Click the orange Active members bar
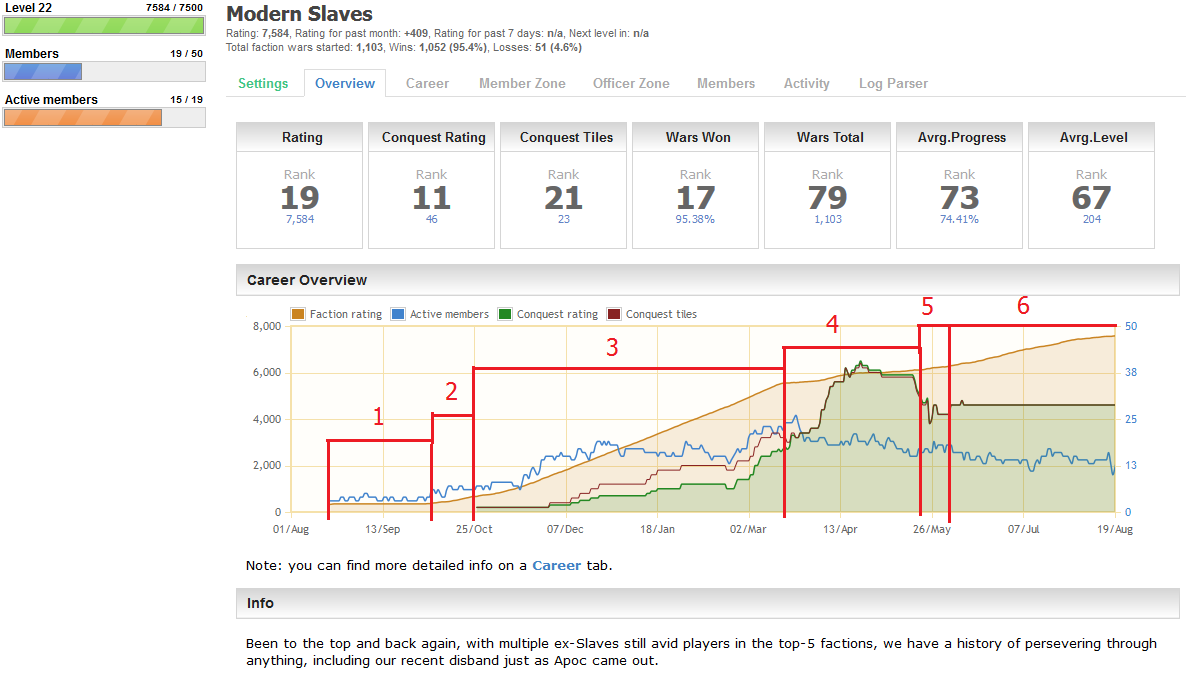 (83, 118)
